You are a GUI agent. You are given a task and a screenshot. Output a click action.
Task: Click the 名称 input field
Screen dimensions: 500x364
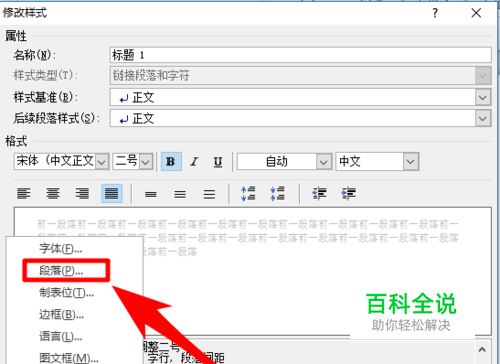point(301,55)
